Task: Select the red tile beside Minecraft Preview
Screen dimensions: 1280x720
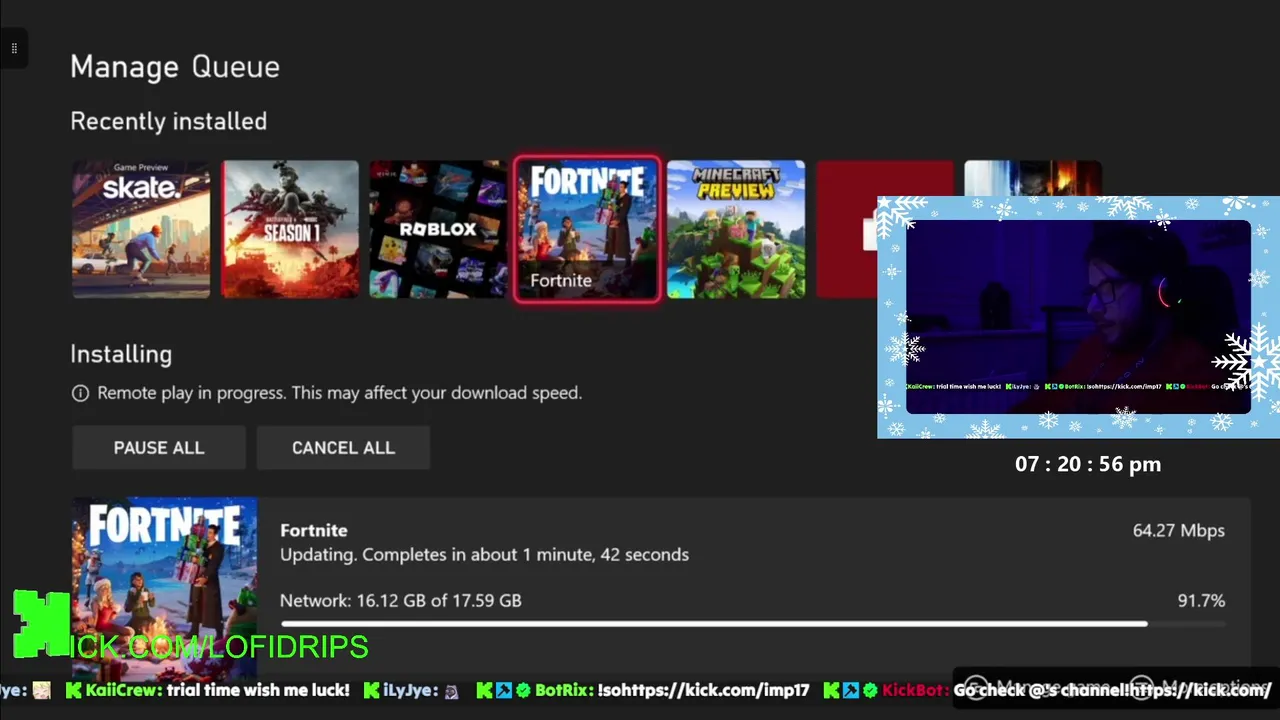Action: point(846,229)
